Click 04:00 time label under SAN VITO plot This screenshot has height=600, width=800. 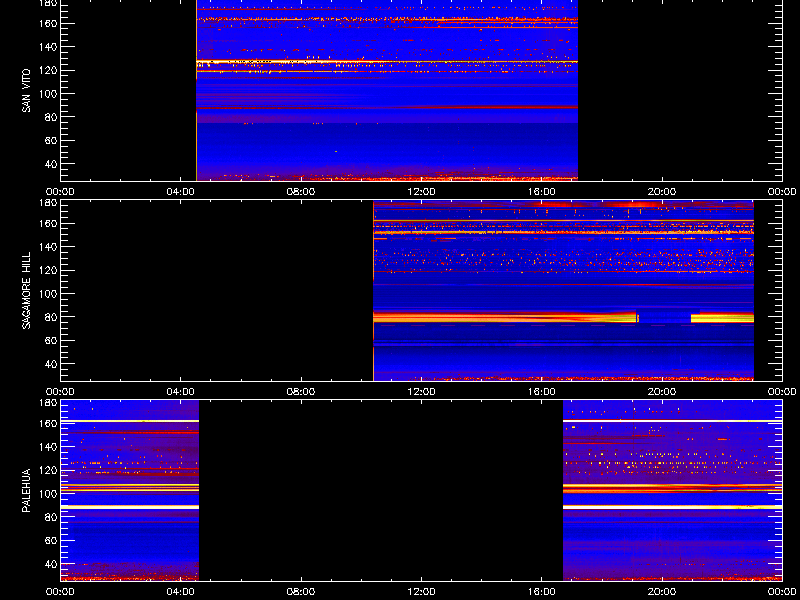click(181, 192)
